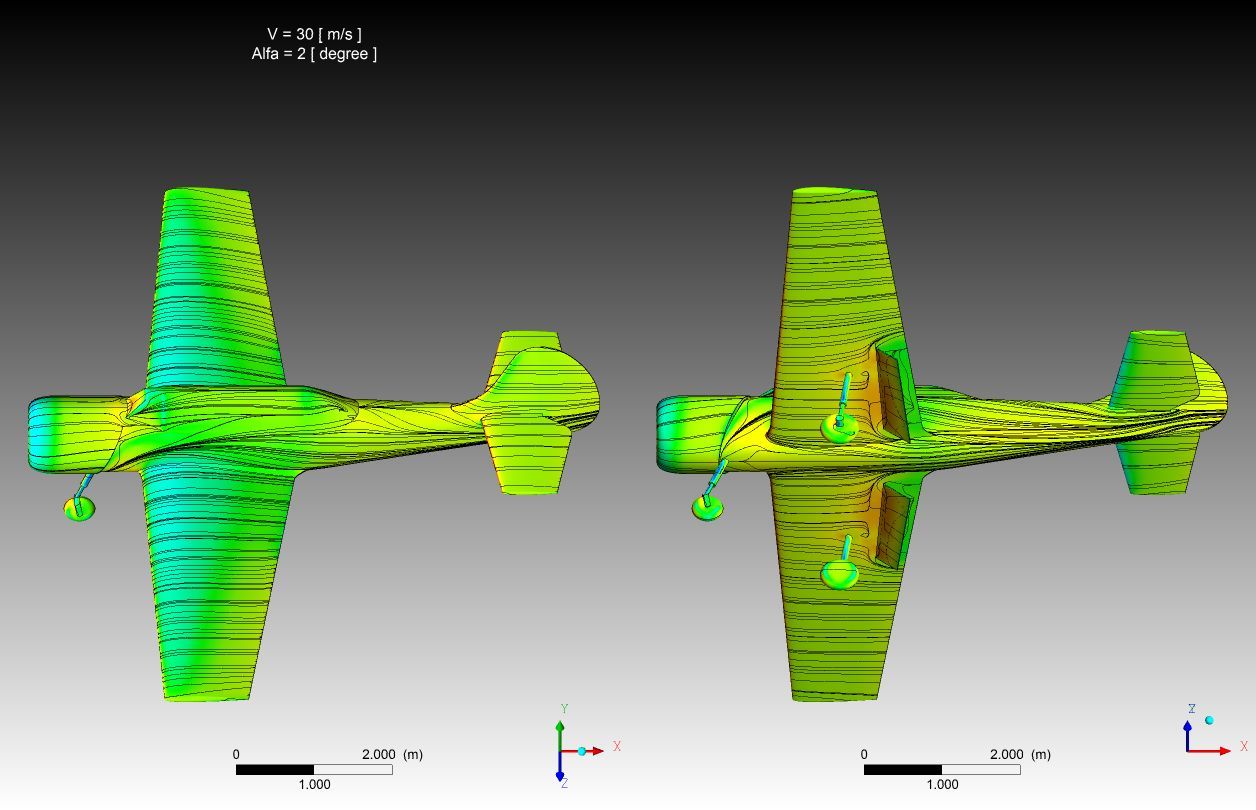This screenshot has height=810, width=1256.
Task: Select the V = 30 [m/s] annotation
Action: [314, 34]
